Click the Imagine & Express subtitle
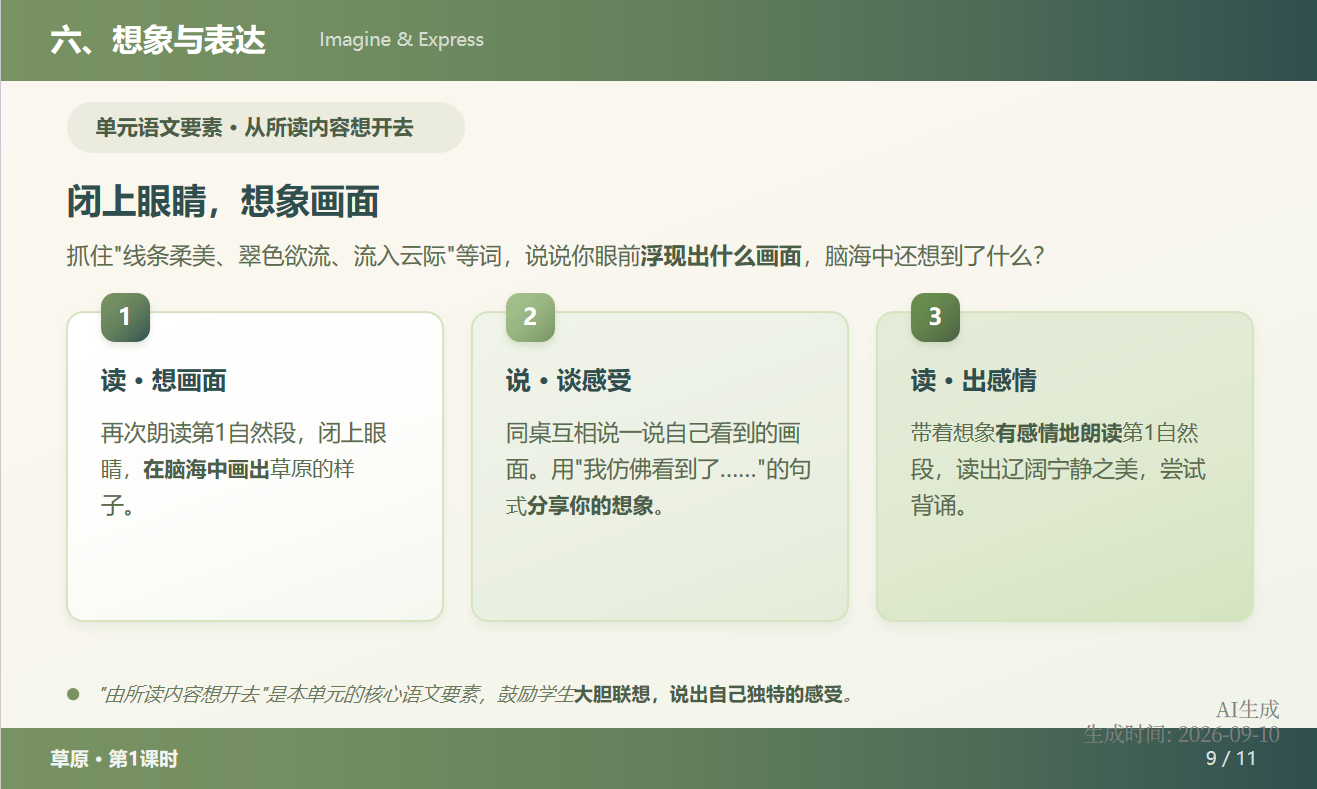This screenshot has height=789, width=1317. coord(401,40)
